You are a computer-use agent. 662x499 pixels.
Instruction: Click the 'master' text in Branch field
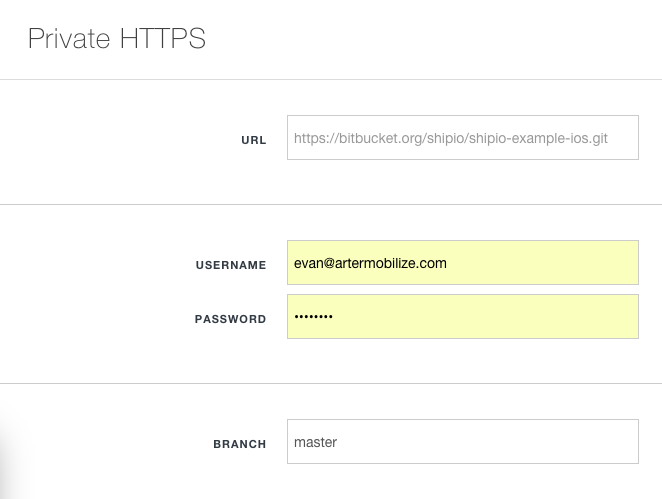click(x=315, y=442)
